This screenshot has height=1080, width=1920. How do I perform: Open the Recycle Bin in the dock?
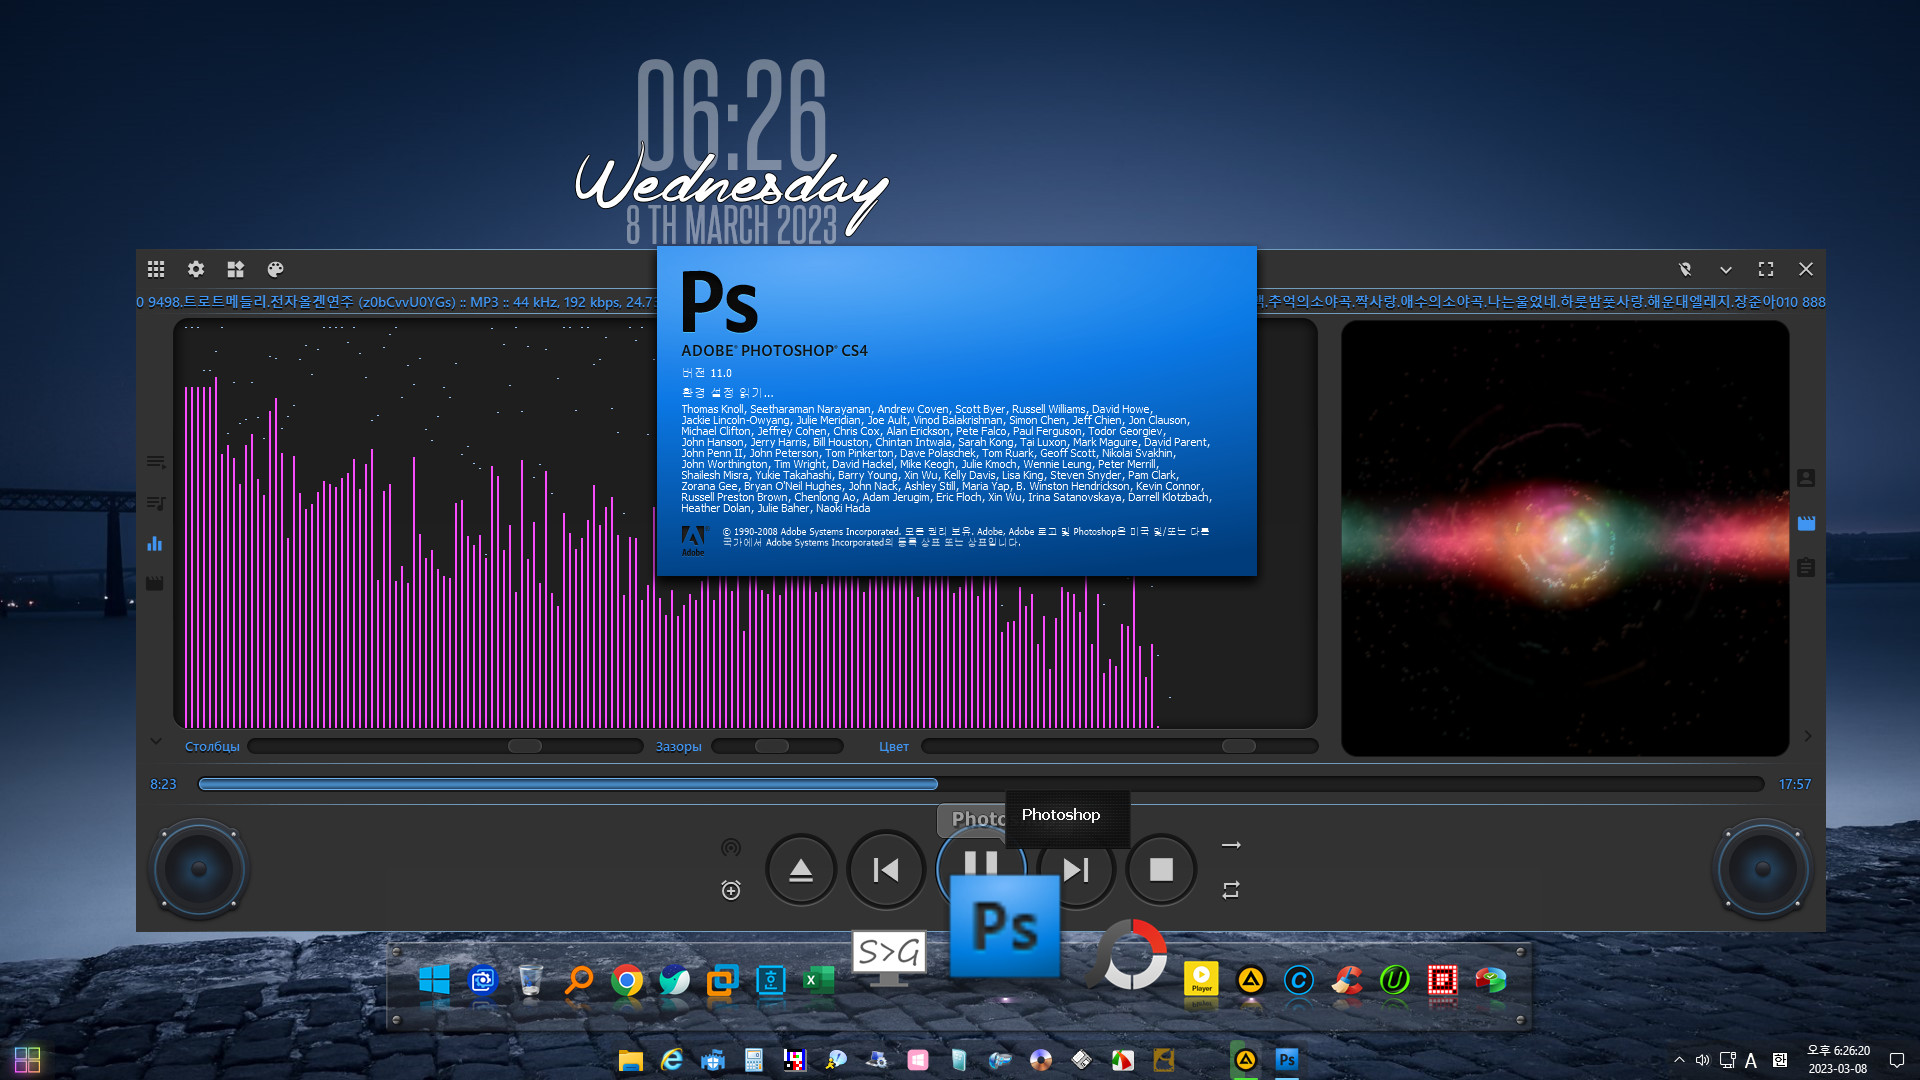531,980
